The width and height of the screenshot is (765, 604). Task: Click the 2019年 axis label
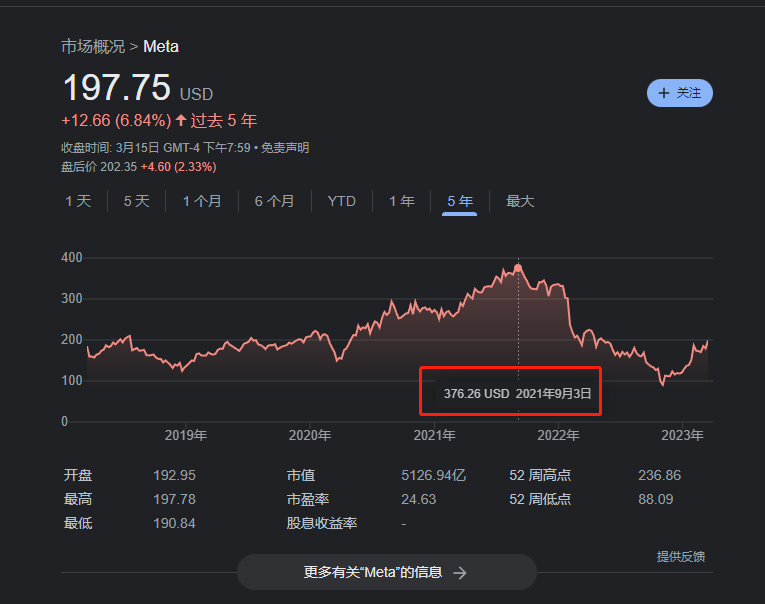tap(185, 435)
